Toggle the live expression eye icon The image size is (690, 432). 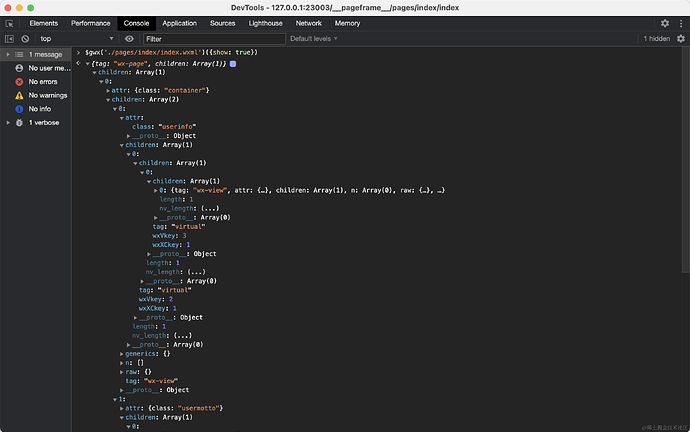tap(129, 39)
